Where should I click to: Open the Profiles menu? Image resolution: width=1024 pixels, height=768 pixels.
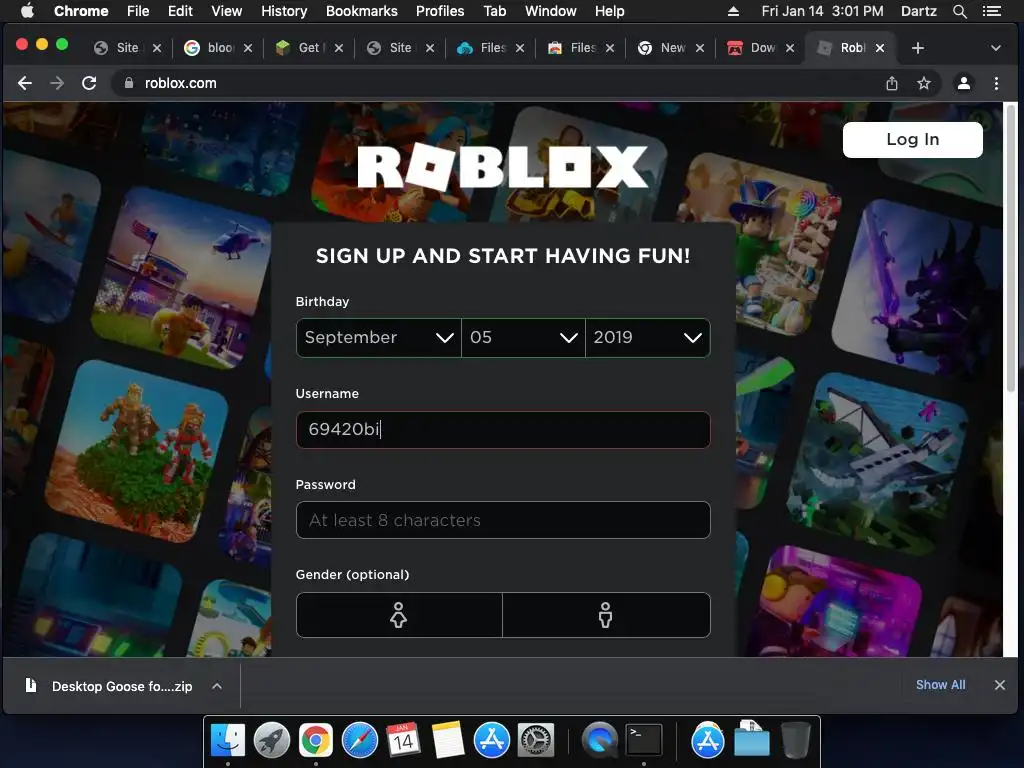tap(440, 11)
